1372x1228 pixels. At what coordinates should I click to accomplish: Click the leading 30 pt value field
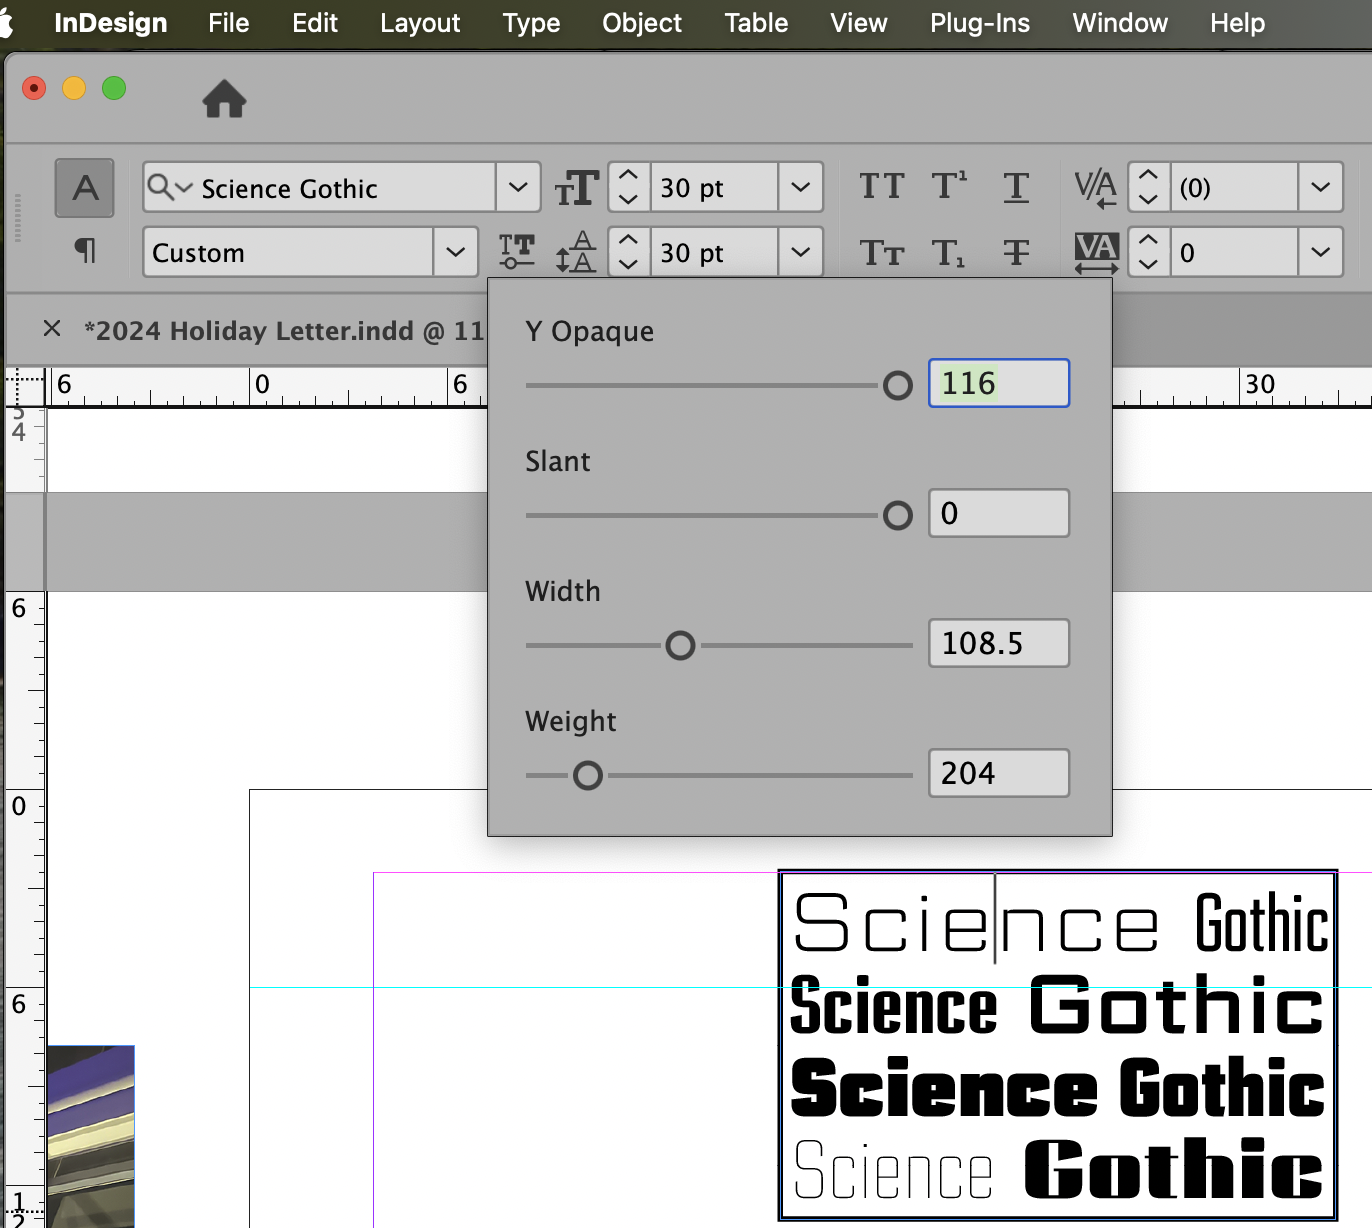pyautogui.click(x=713, y=252)
